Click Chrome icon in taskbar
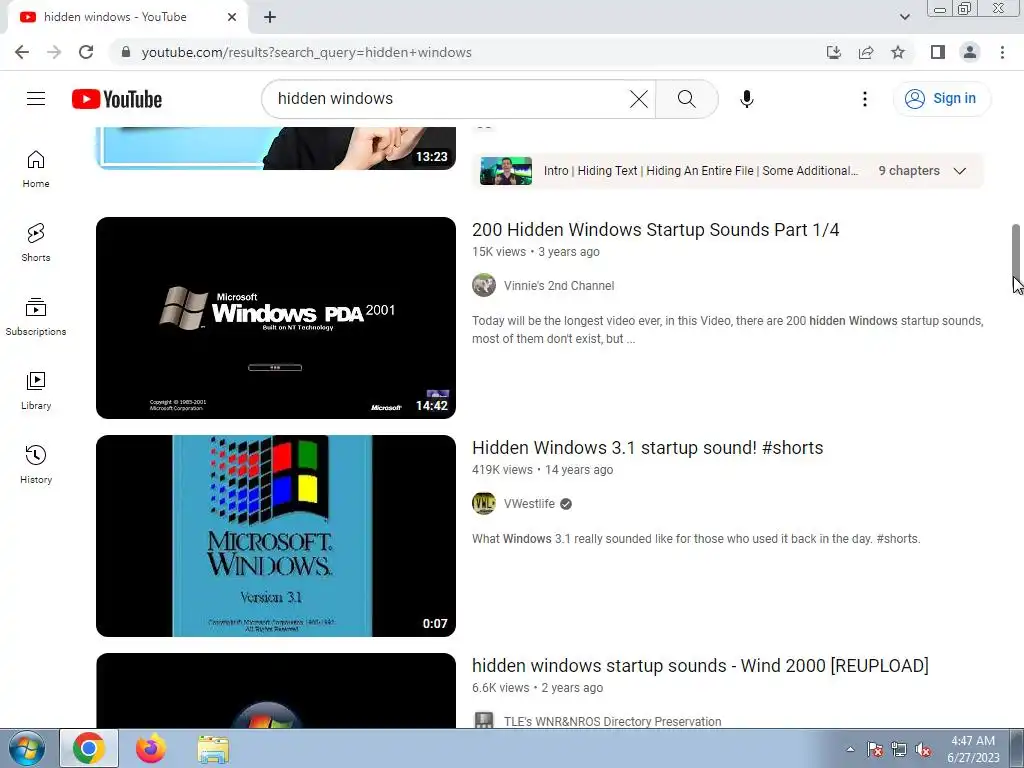The image size is (1024, 768). pos(89,748)
